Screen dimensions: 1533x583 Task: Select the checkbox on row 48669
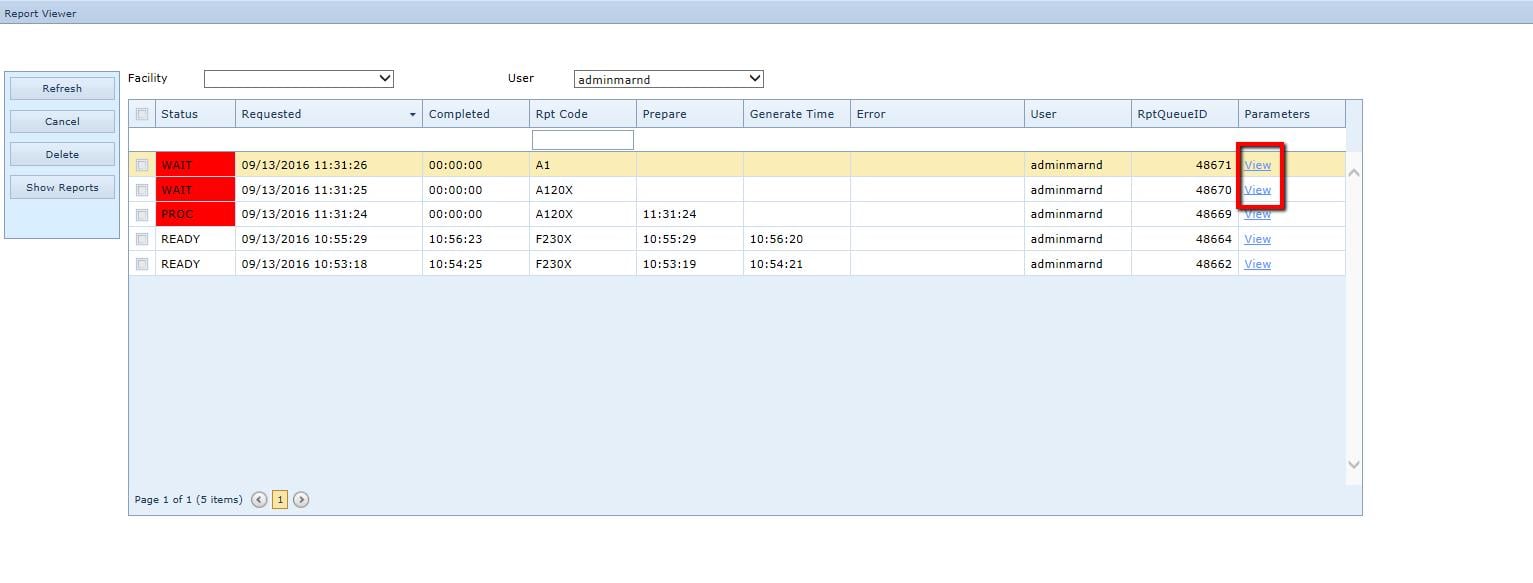tap(142, 214)
